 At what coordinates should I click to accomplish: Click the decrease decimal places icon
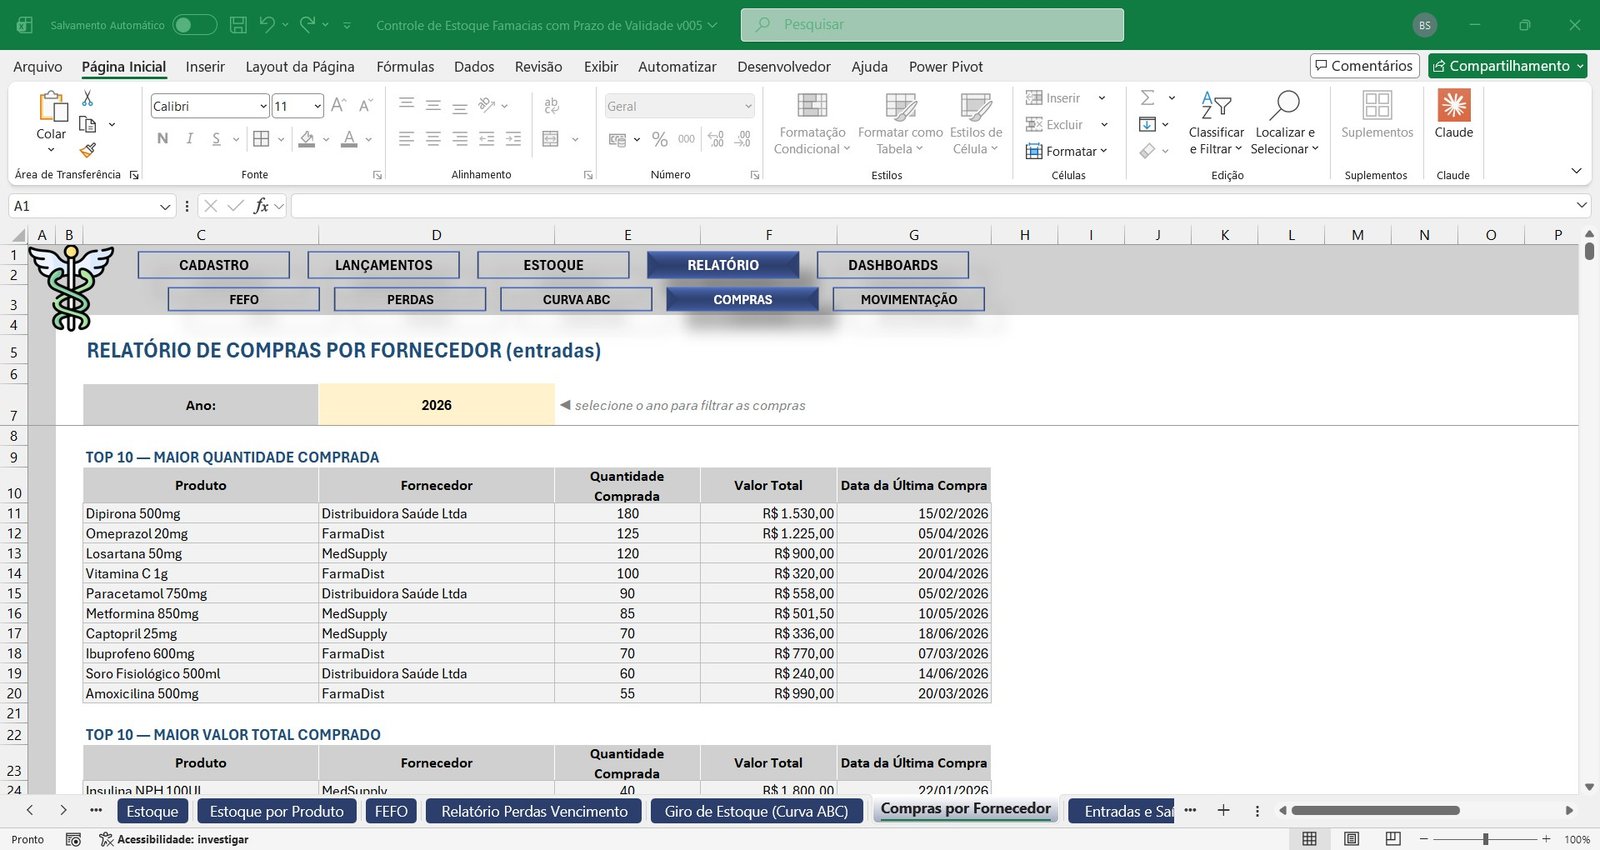pyautogui.click(x=743, y=139)
